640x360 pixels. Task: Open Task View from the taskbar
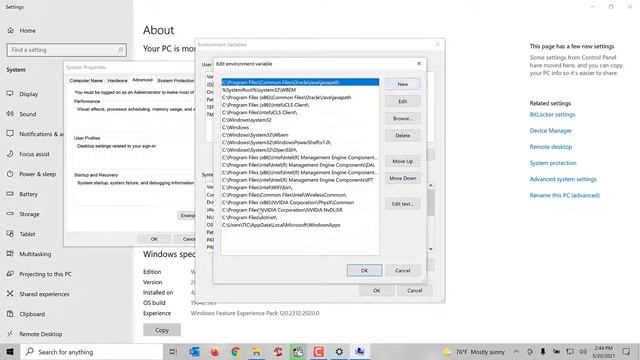tap(173, 351)
